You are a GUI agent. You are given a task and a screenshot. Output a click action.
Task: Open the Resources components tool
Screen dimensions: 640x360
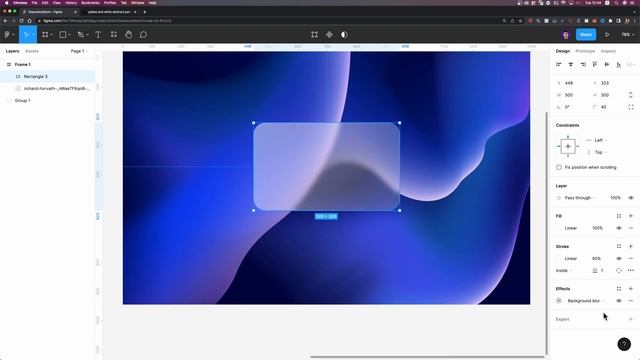pyautogui.click(x=114, y=35)
